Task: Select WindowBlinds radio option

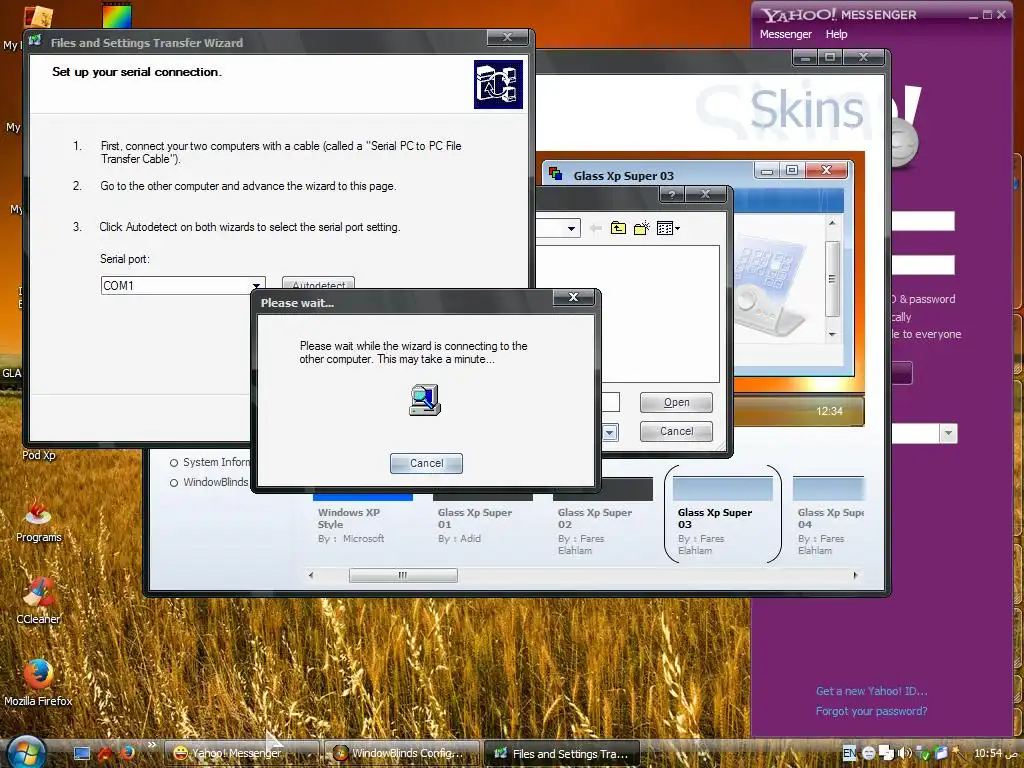Action: (174, 483)
